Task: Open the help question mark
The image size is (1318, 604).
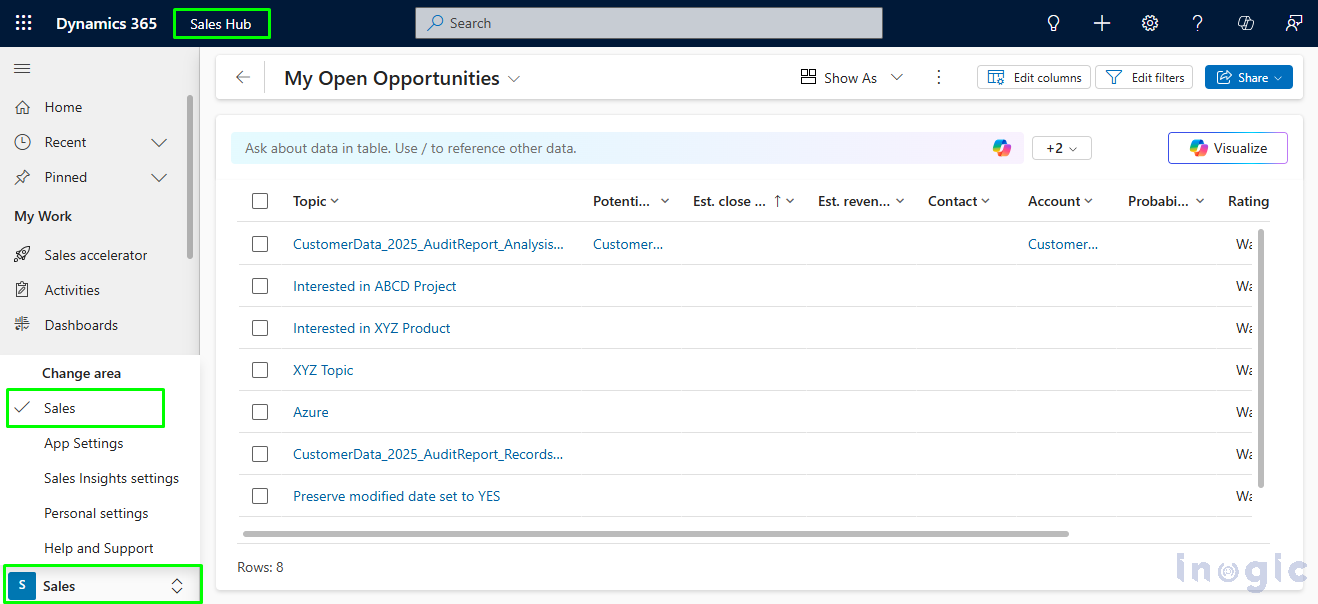Action: (1198, 23)
